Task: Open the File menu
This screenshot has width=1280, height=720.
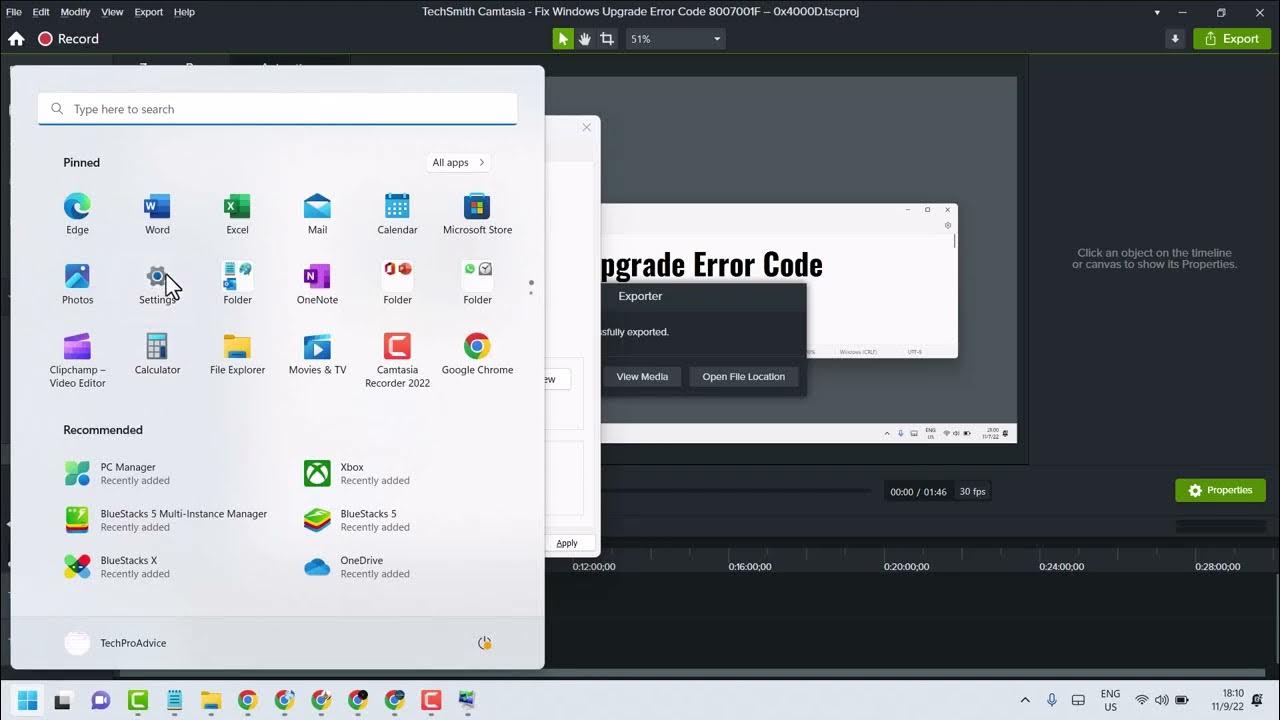Action: 14,12
